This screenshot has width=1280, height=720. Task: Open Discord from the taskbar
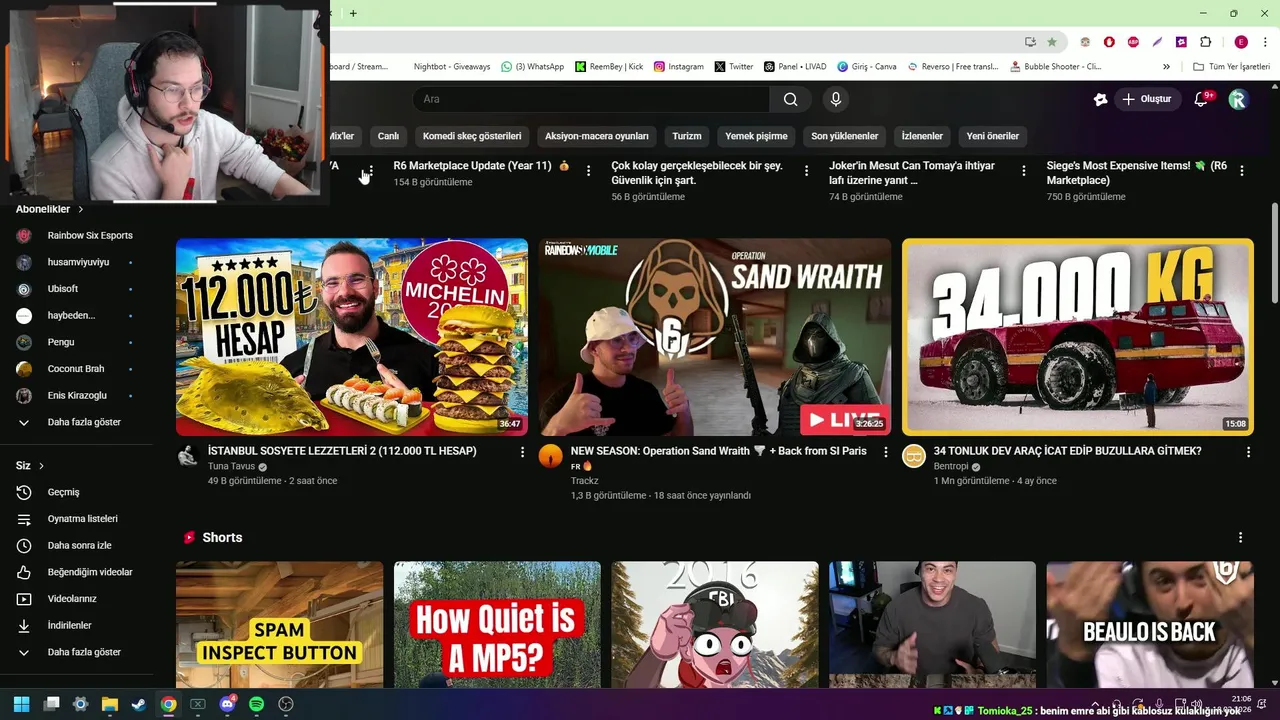coord(227,704)
